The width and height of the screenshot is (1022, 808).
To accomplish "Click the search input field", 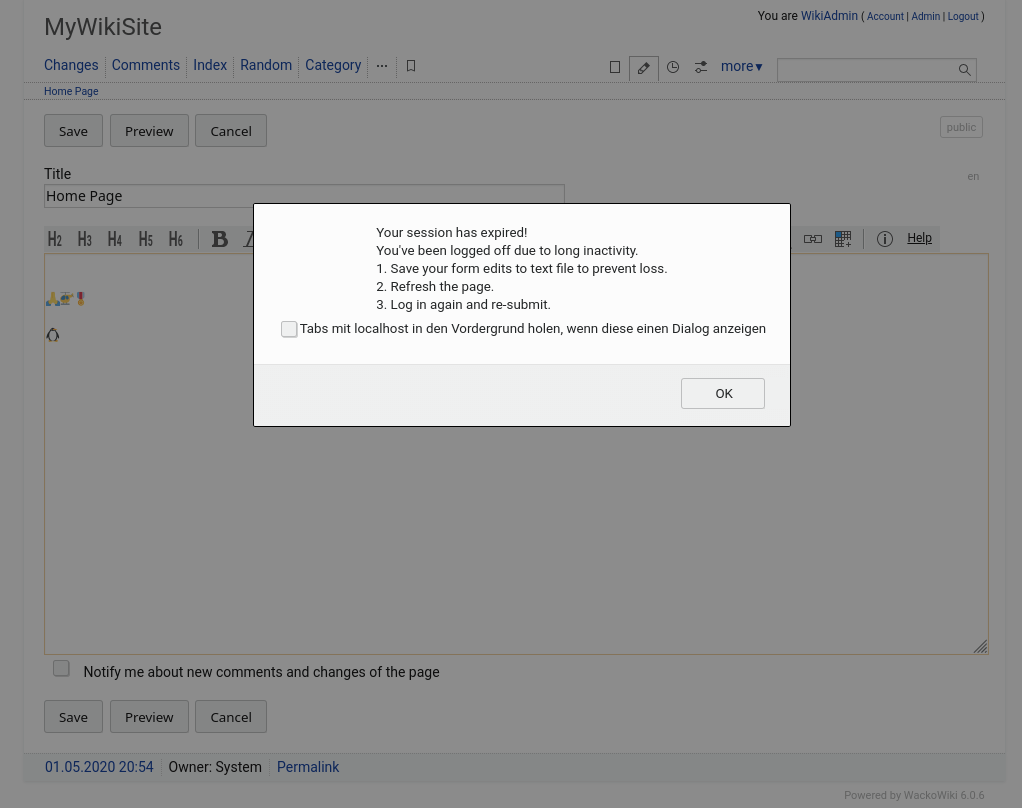I will pos(866,69).
